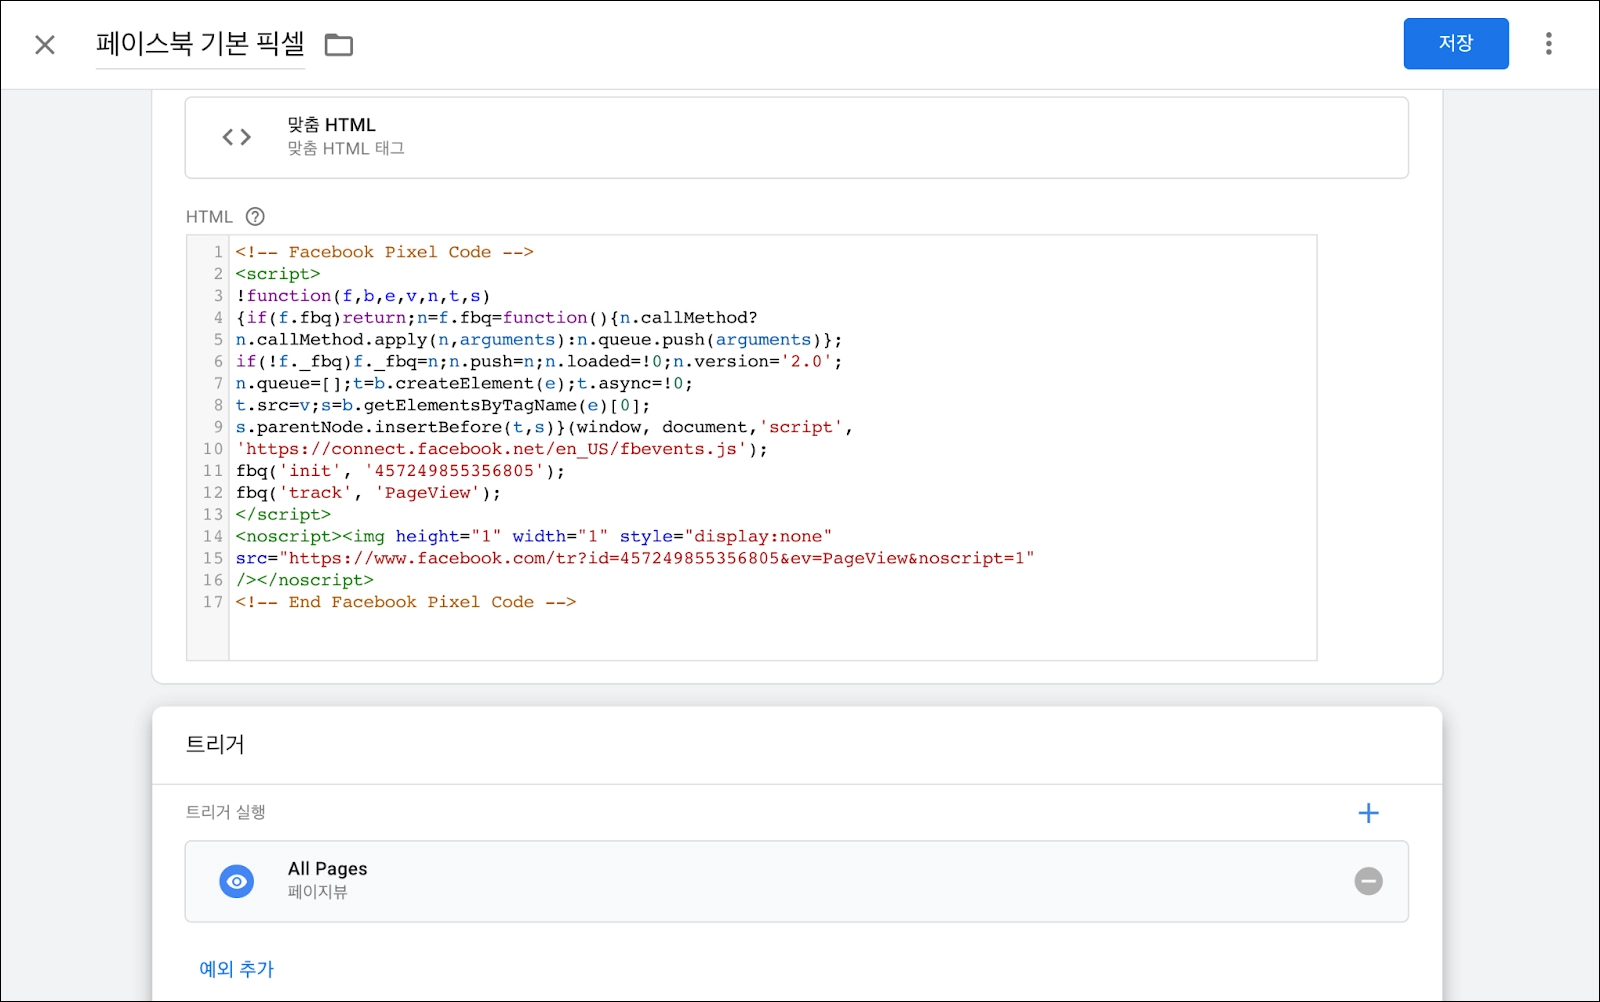Click the 예외 추가 link

(x=237, y=969)
